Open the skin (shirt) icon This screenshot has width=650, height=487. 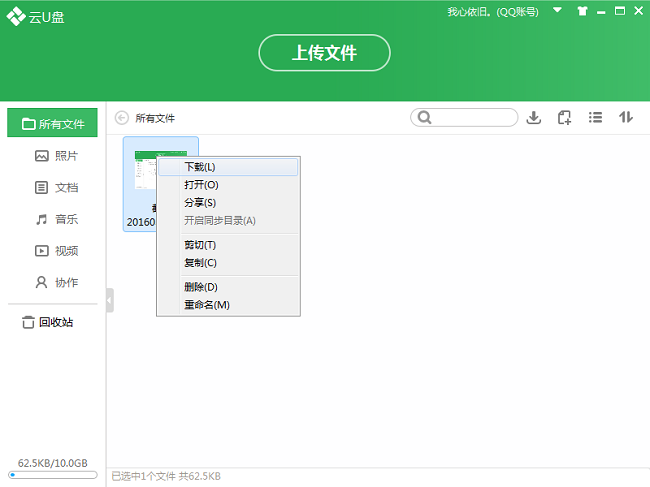click(582, 11)
